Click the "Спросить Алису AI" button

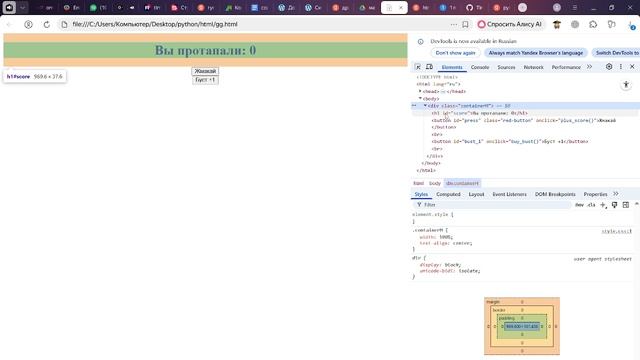click(x=510, y=24)
